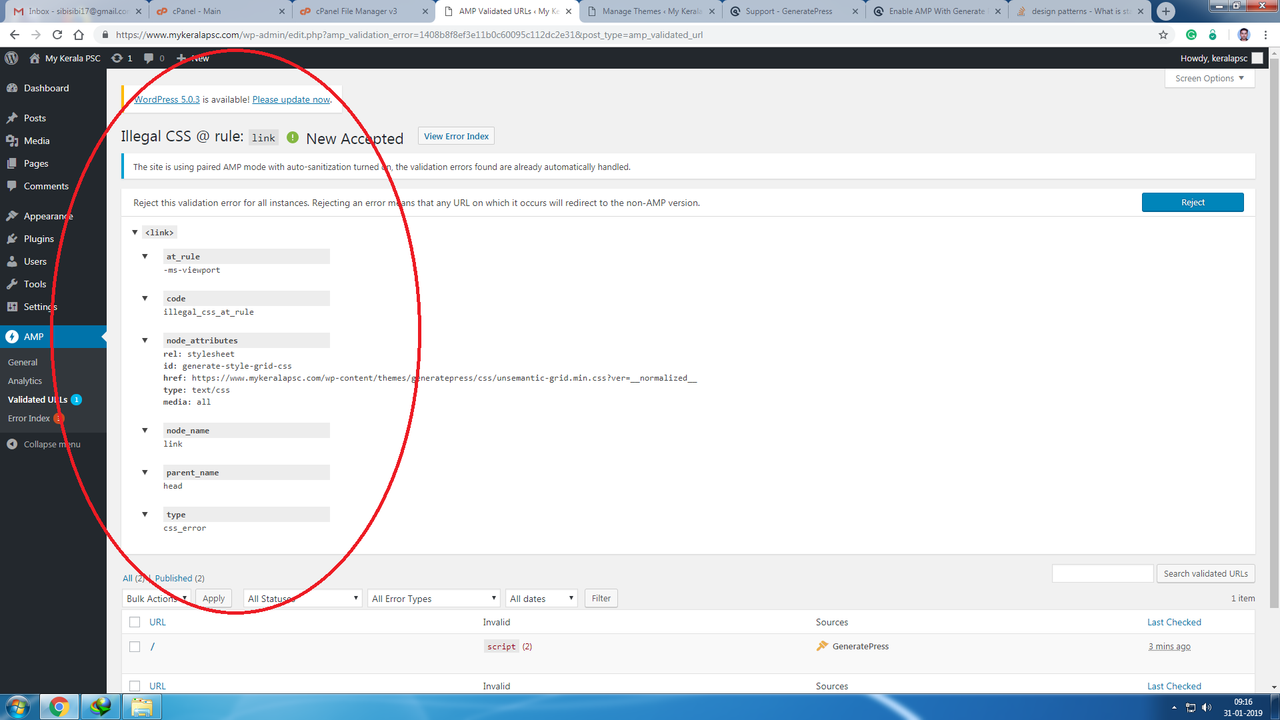
Task: Collapse the admin menu
Action: point(53,444)
